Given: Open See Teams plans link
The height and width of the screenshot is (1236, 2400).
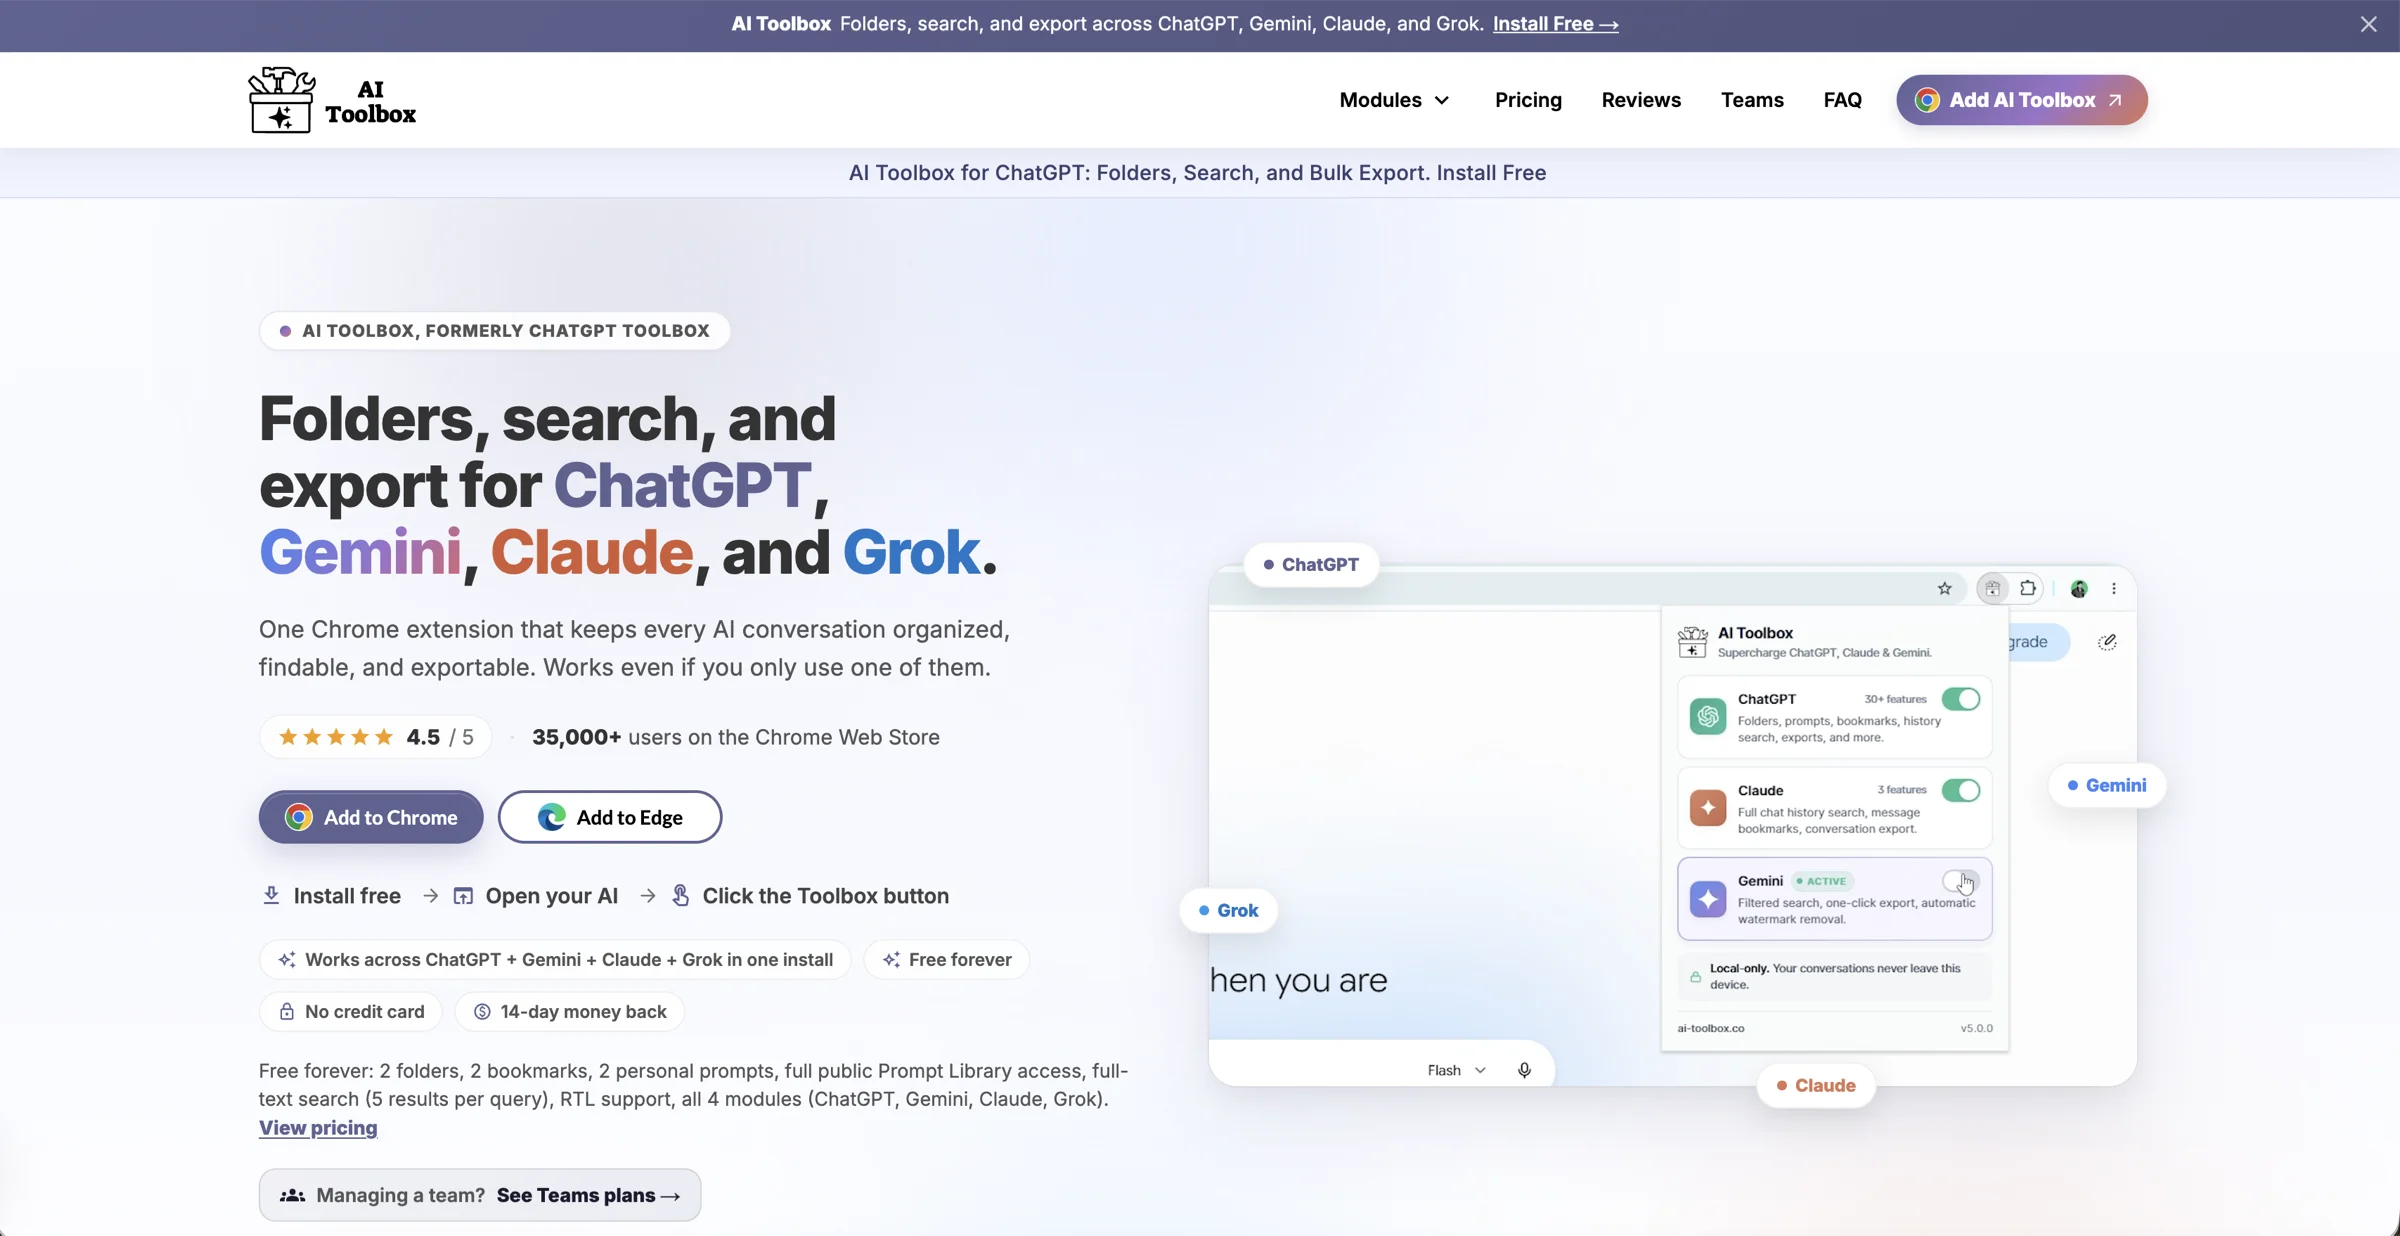Looking at the screenshot, I should click(x=588, y=1196).
